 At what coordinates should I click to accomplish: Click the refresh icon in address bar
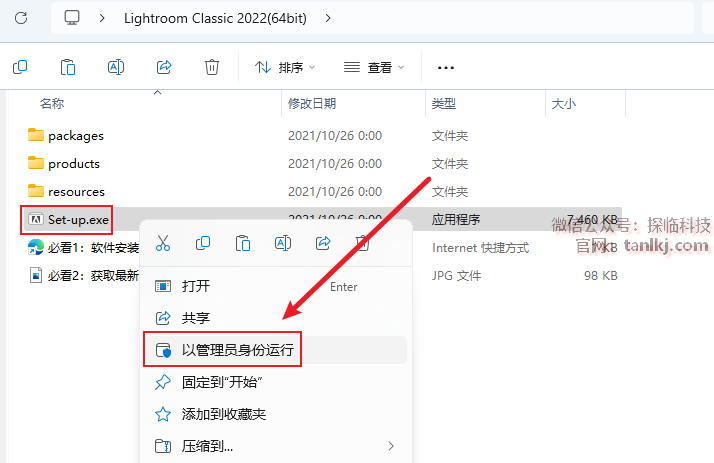point(21,18)
